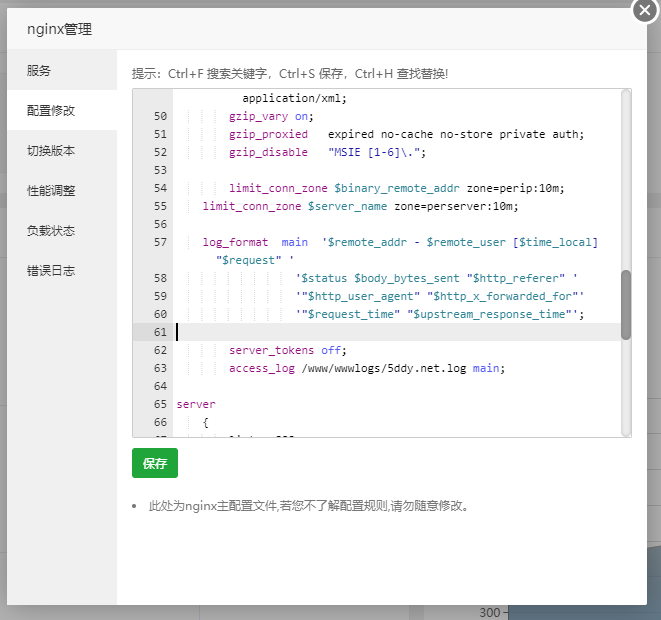Click $body_bytes_sent on line 58

click(x=406, y=279)
